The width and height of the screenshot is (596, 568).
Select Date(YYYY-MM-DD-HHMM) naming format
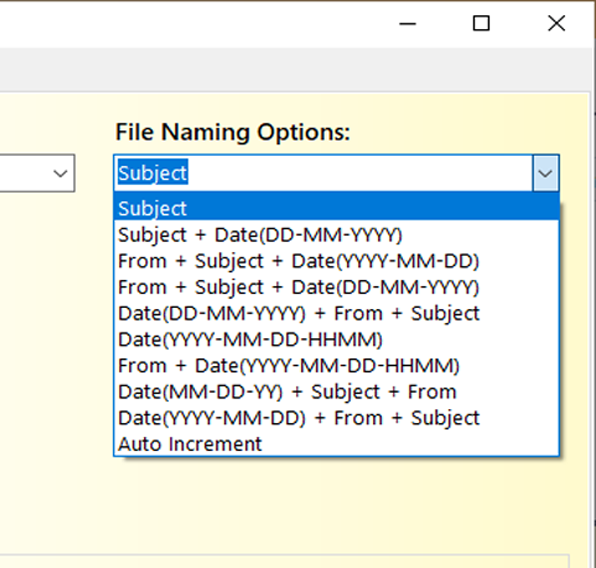pyautogui.click(x=336, y=339)
